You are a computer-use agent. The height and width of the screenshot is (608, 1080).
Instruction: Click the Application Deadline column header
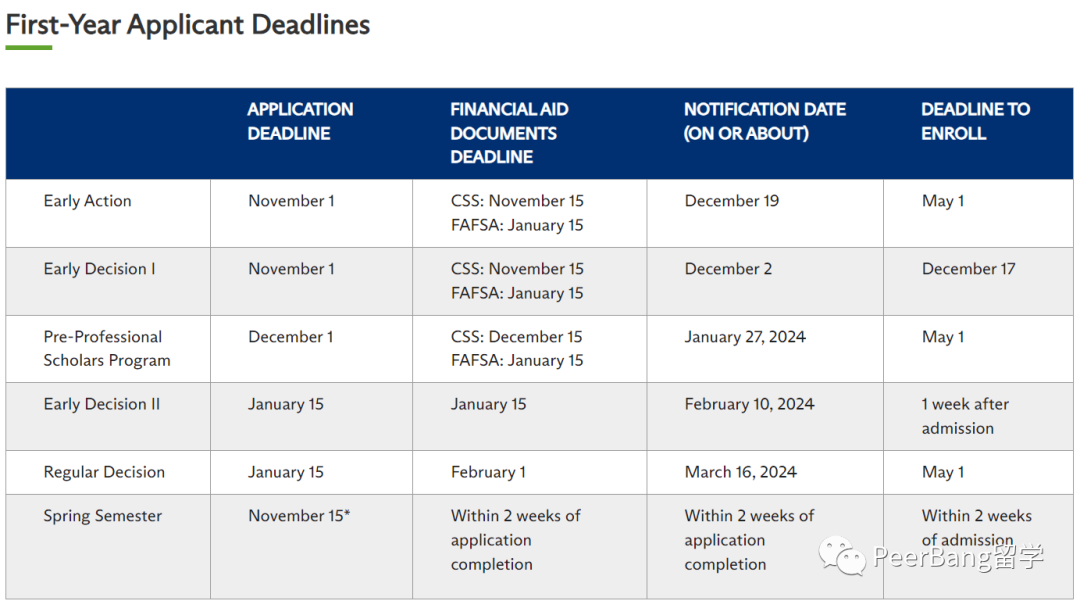[x=300, y=121]
